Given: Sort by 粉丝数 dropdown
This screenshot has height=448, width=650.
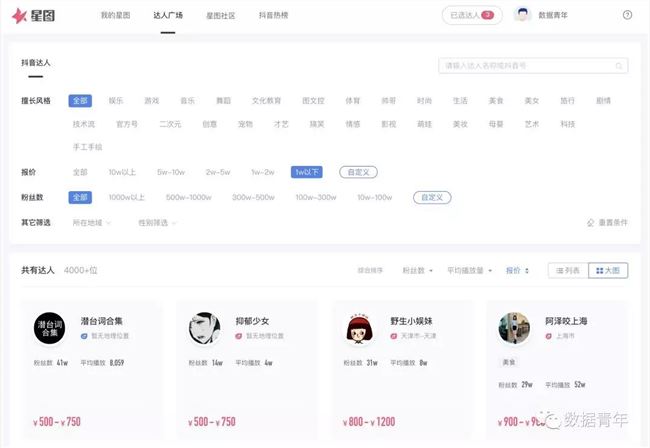Looking at the screenshot, I should point(419,270).
